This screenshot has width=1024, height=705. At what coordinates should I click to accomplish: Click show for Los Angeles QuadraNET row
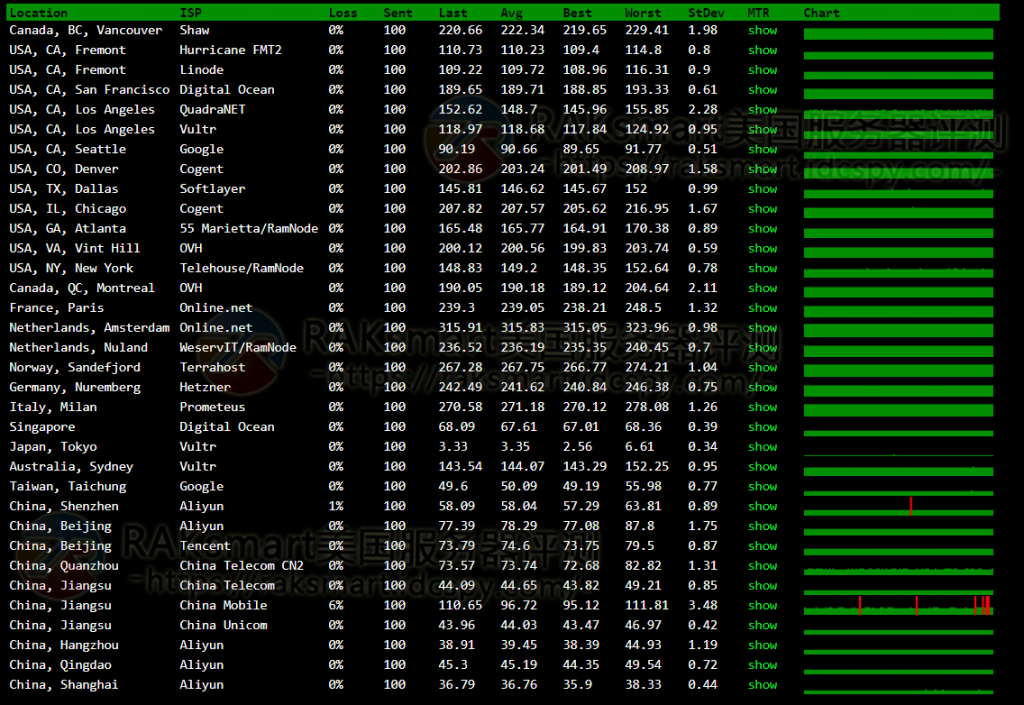[x=762, y=109]
